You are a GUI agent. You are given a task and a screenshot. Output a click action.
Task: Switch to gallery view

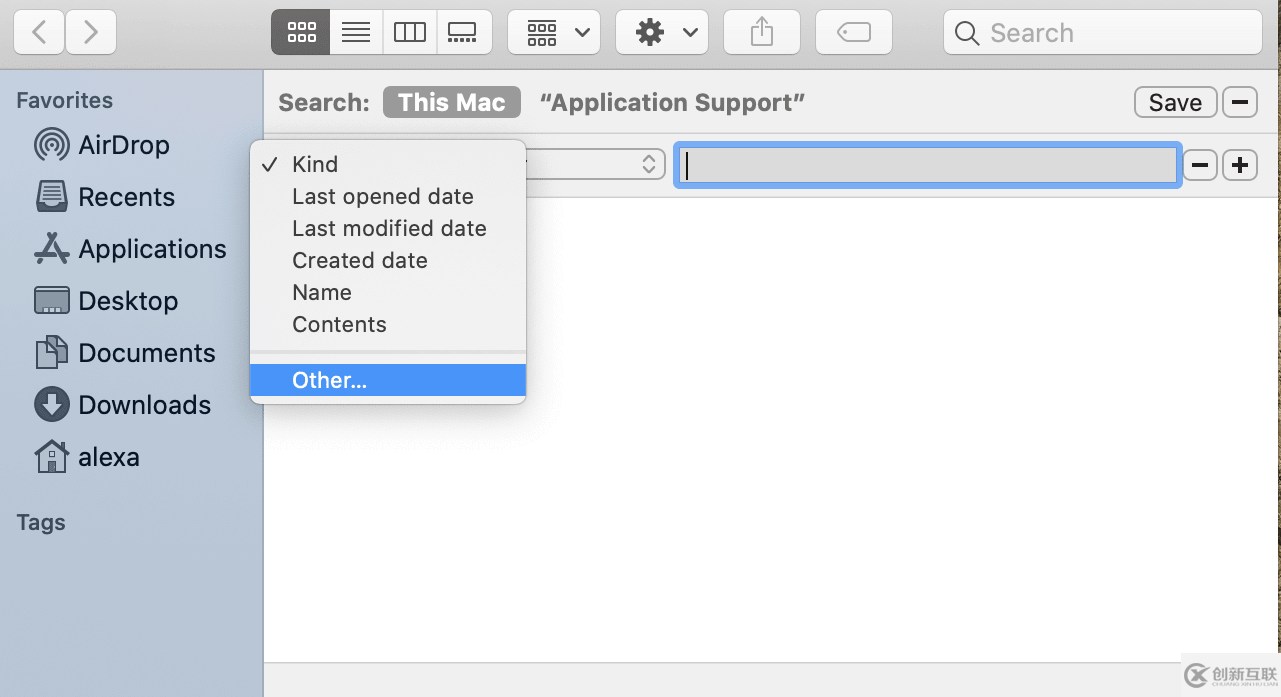tap(464, 33)
